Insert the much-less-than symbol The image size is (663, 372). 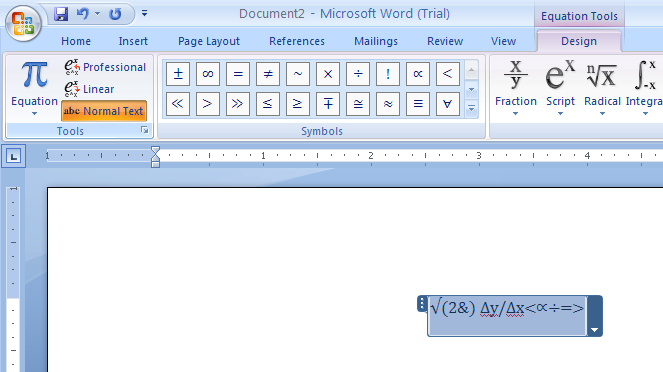[178, 104]
